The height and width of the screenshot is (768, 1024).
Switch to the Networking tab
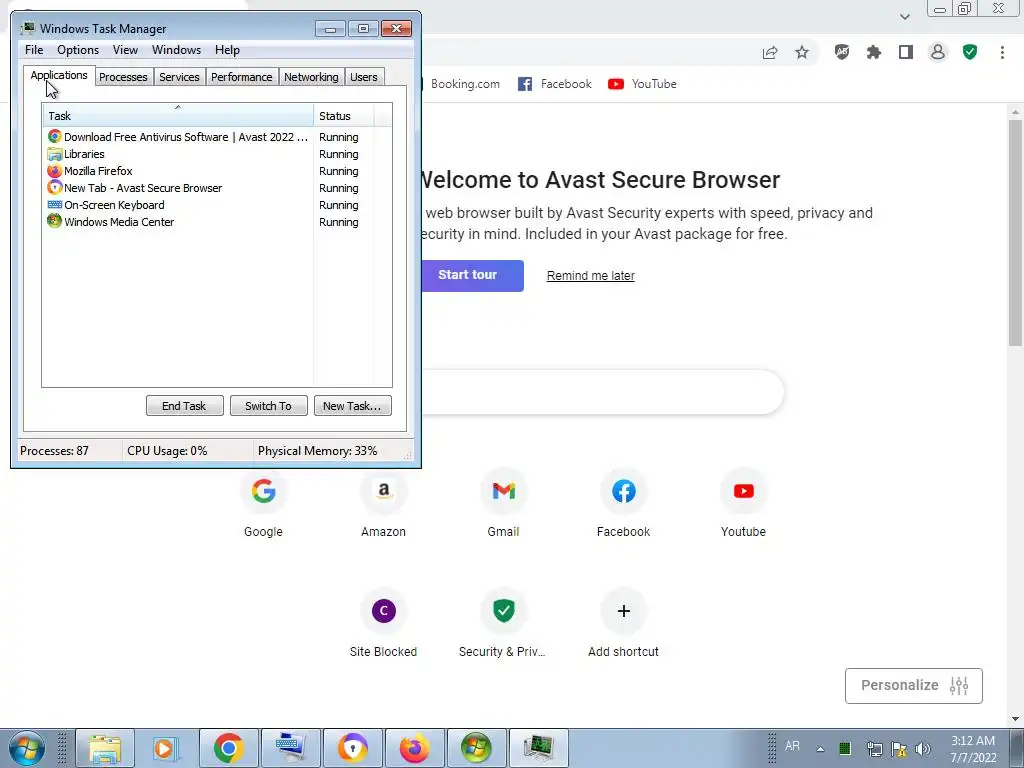point(311,77)
